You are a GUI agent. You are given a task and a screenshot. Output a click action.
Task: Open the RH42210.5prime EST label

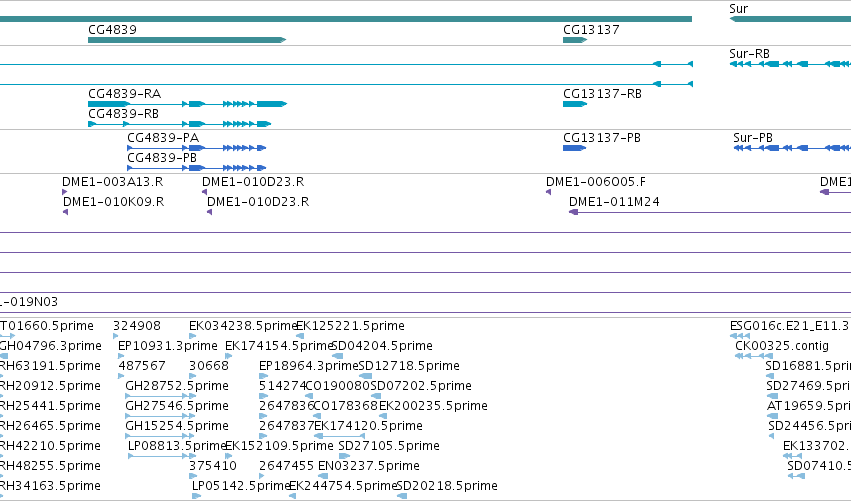coord(50,446)
